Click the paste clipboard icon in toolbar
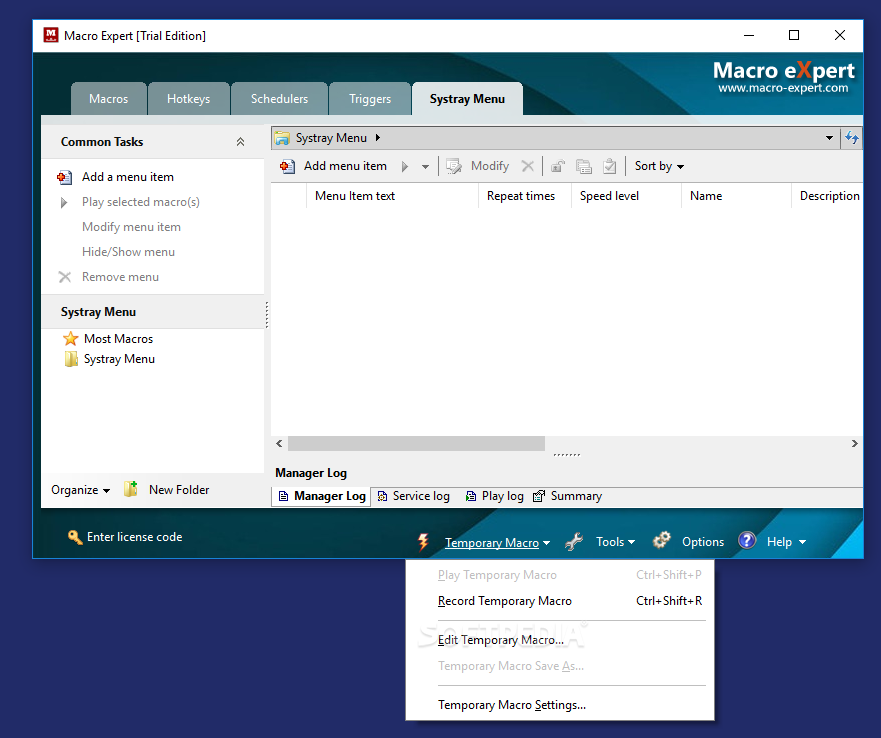881x738 pixels. (610, 166)
